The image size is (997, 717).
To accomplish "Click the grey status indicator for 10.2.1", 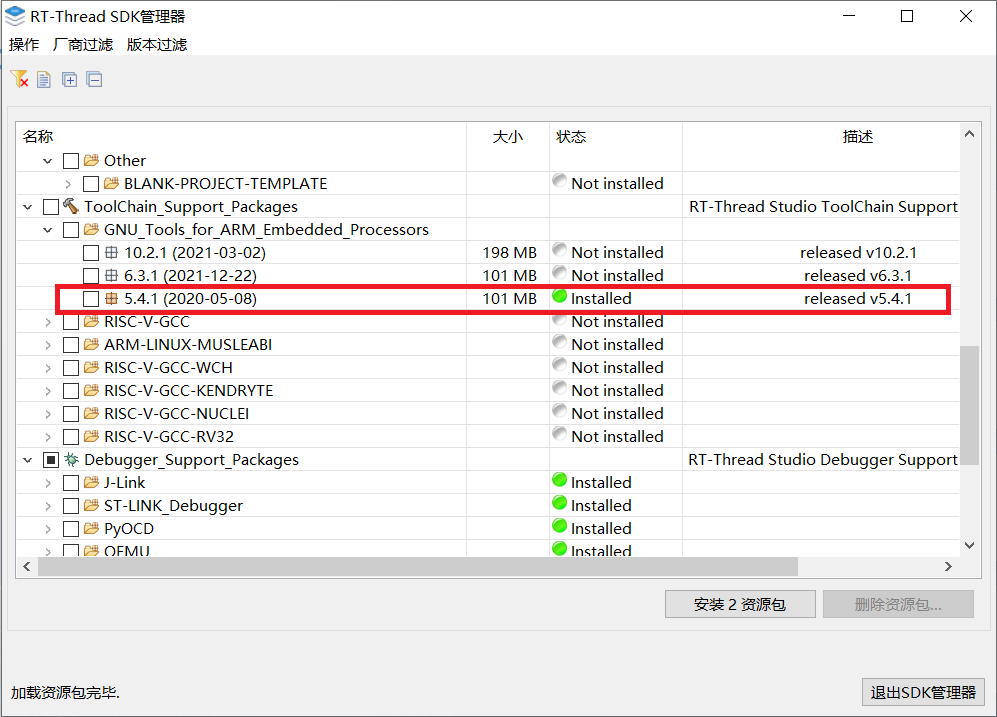I will click(560, 250).
